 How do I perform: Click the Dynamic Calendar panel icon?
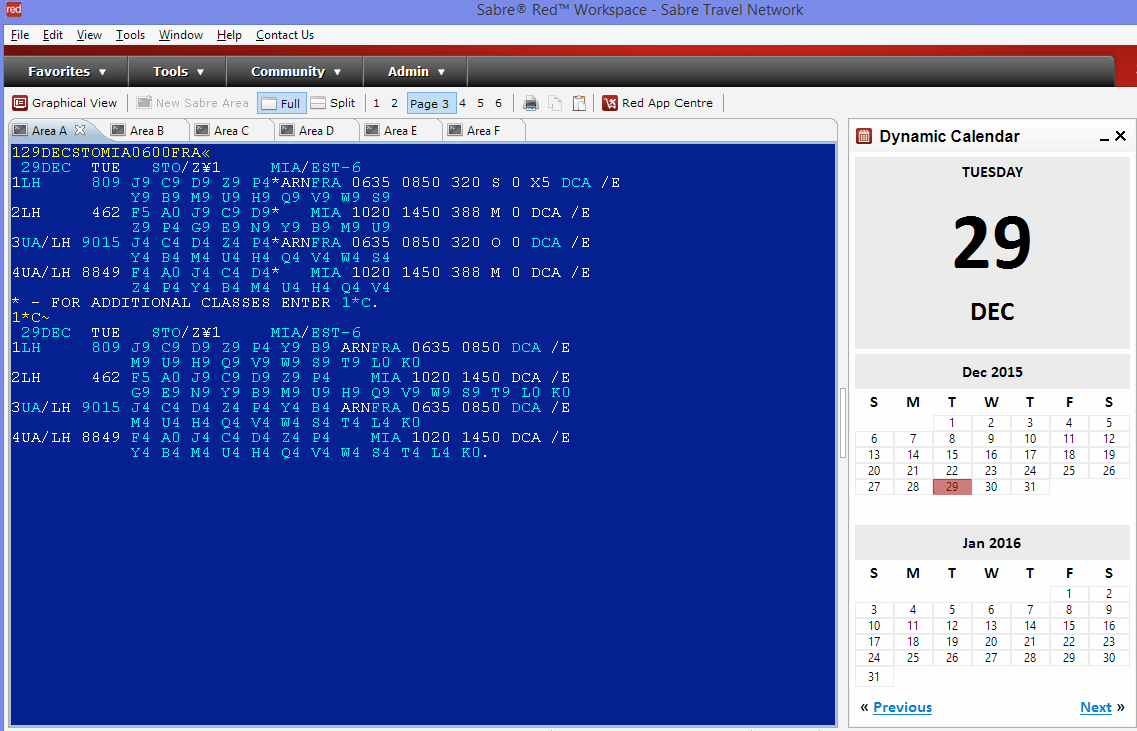(865, 137)
